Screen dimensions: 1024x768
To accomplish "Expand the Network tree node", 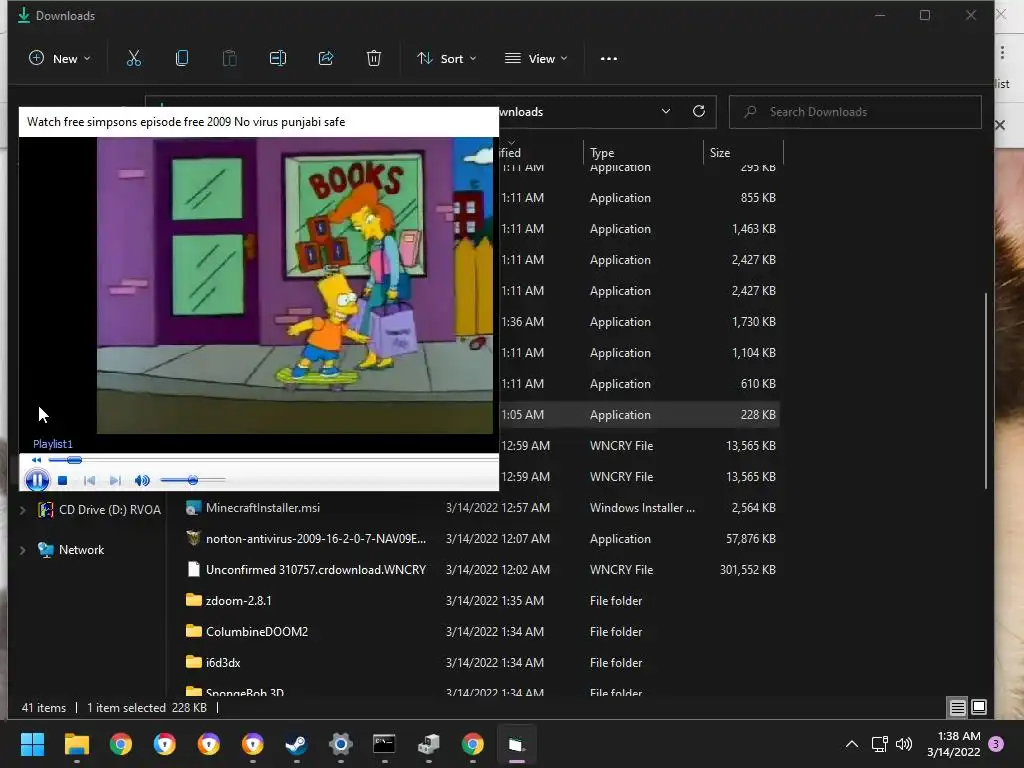I will (23, 550).
